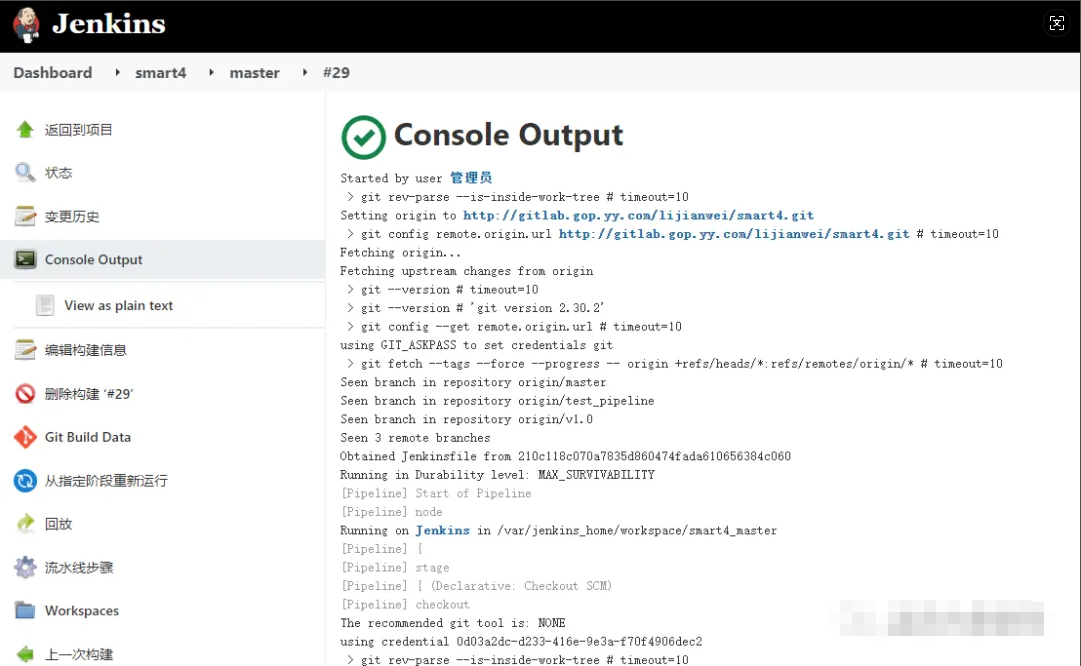Click the terminal icon beside Console Output

(25, 259)
